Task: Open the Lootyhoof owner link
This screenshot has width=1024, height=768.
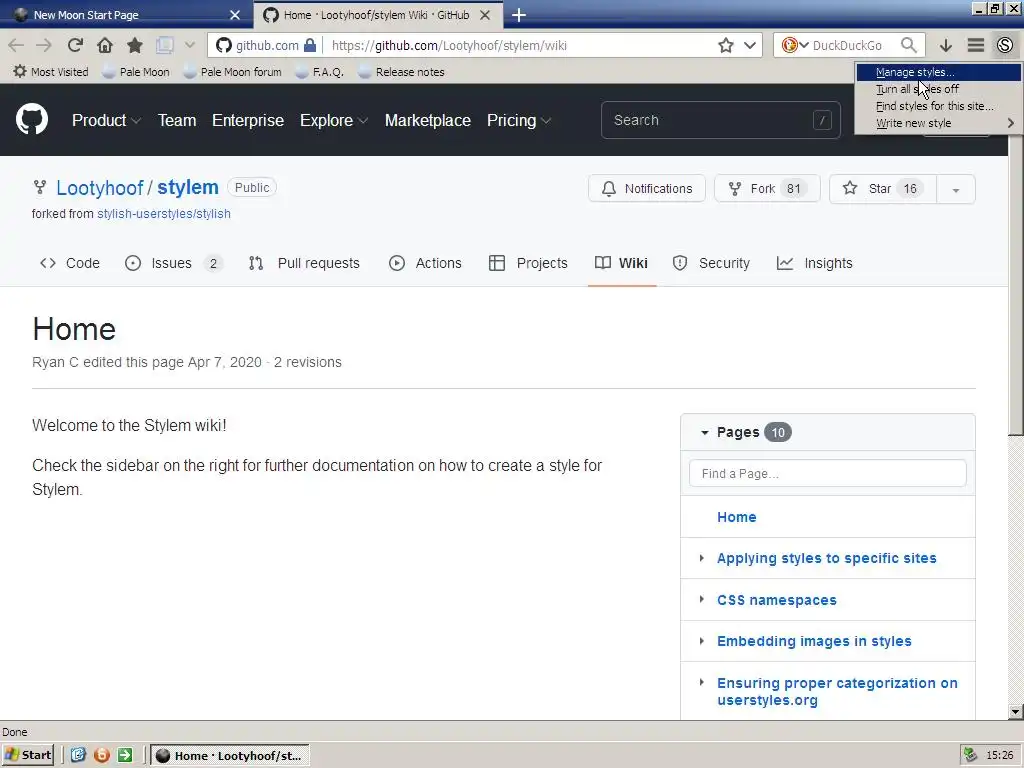Action: (x=99, y=187)
